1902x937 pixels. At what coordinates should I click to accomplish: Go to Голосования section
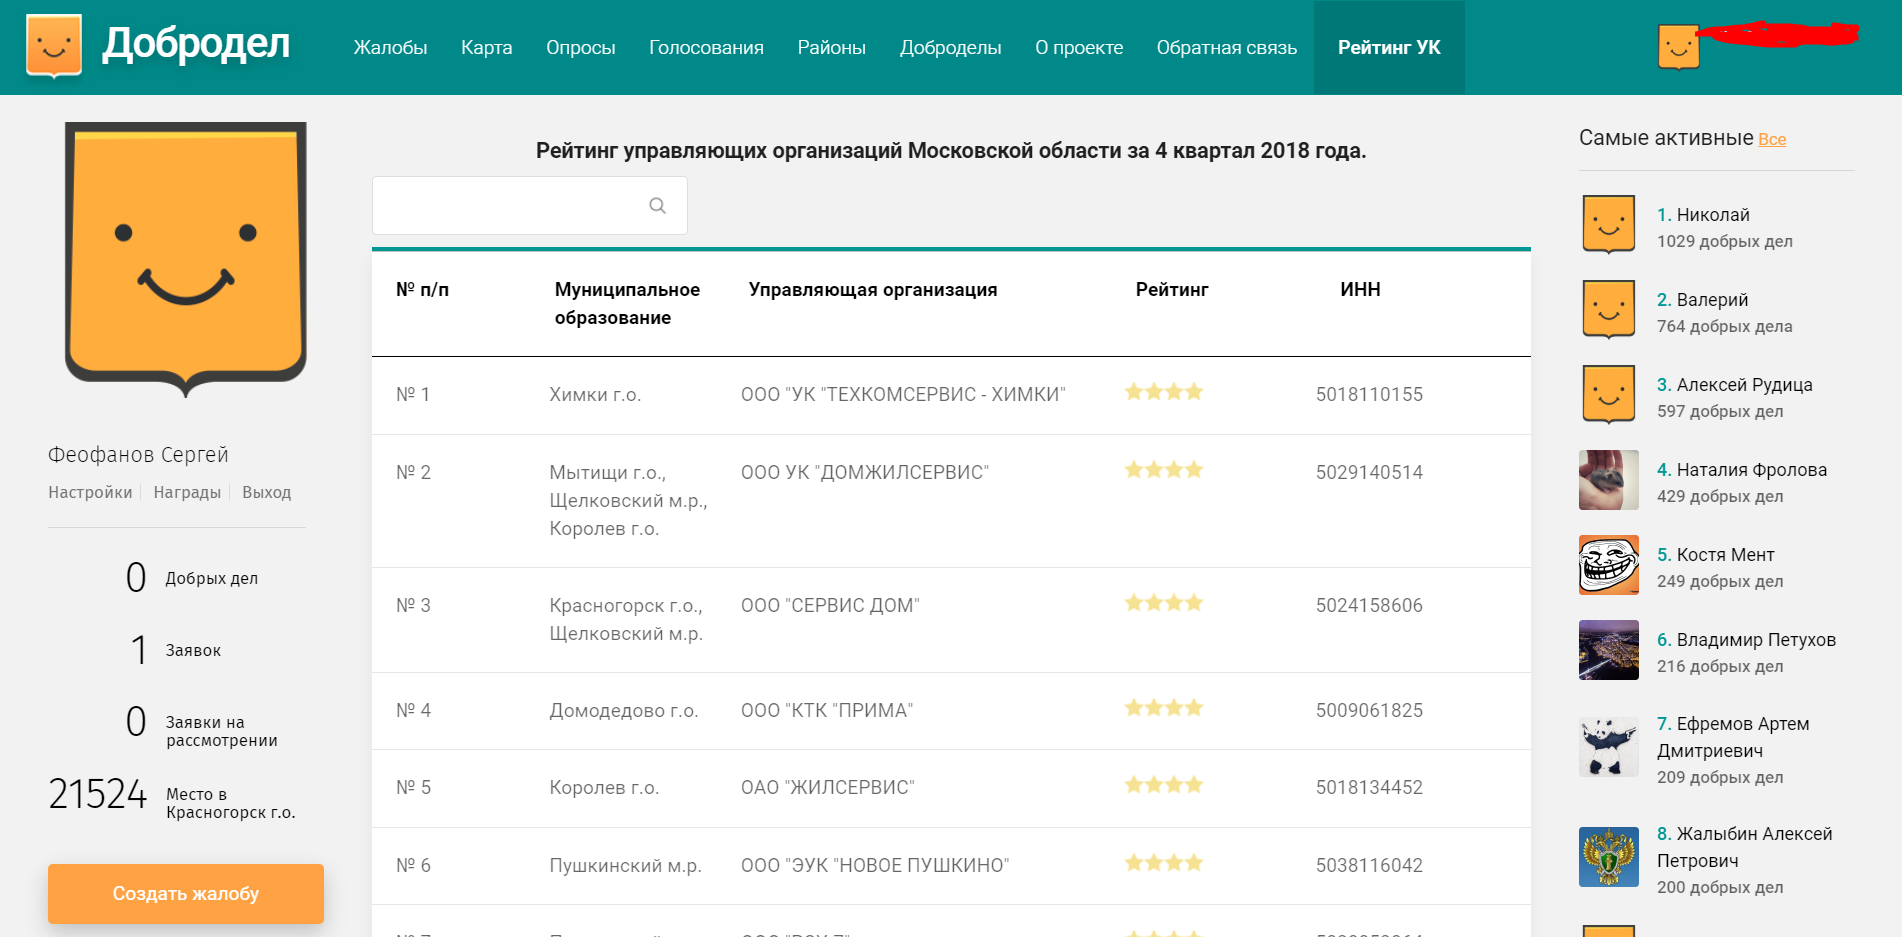pyautogui.click(x=706, y=48)
